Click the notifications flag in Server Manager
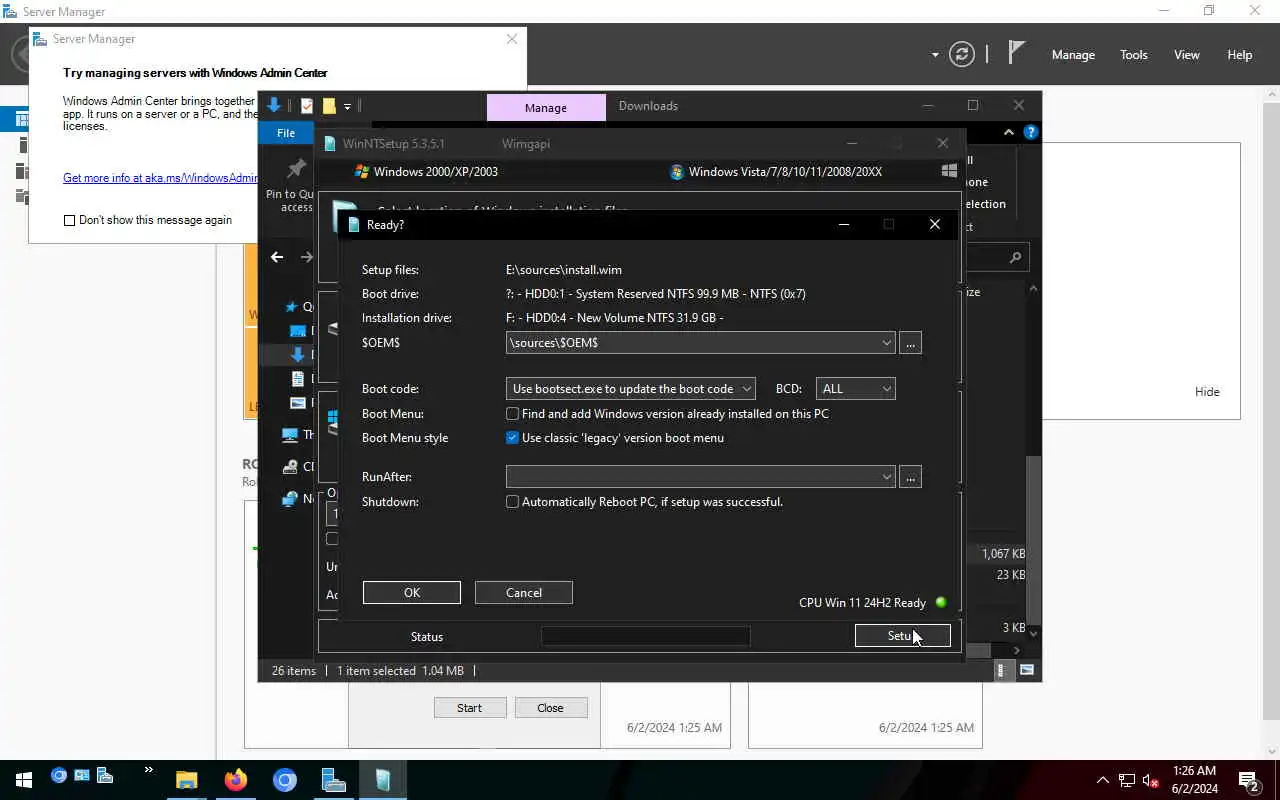Viewport: 1280px width, 800px height. (1016, 53)
